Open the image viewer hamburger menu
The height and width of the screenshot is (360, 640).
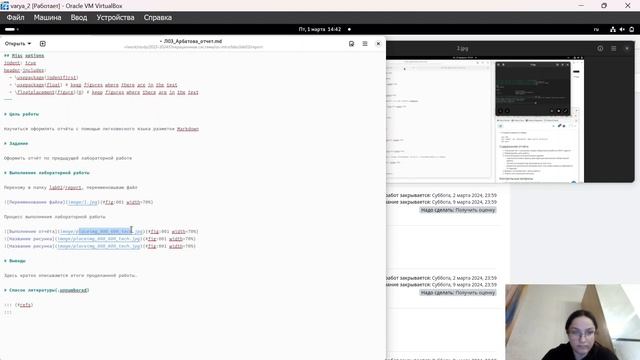[613, 48]
